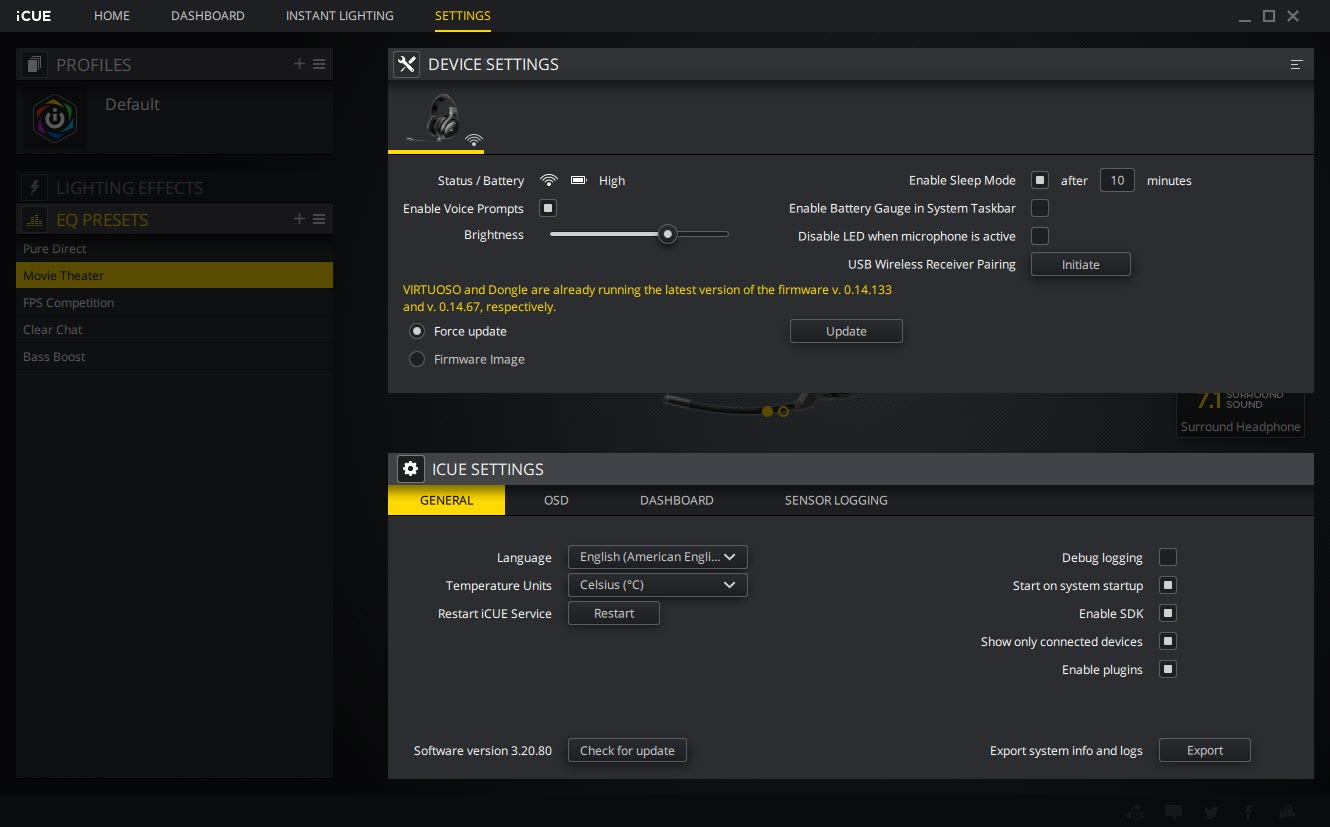
Task: Click the wireless signal status icon
Action: click(548, 180)
